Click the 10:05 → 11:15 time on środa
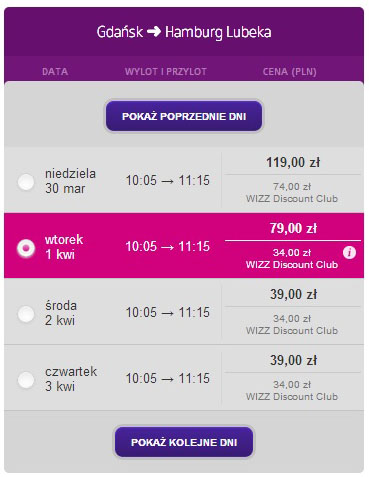 (168, 312)
